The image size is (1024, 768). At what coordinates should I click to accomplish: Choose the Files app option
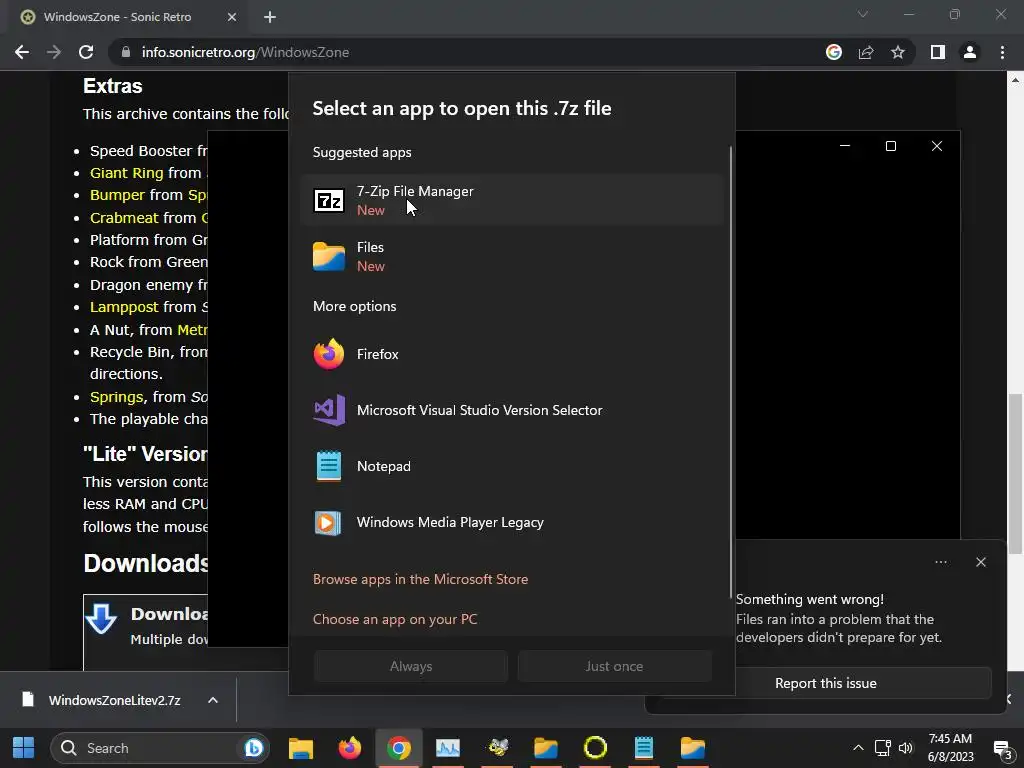click(512, 256)
